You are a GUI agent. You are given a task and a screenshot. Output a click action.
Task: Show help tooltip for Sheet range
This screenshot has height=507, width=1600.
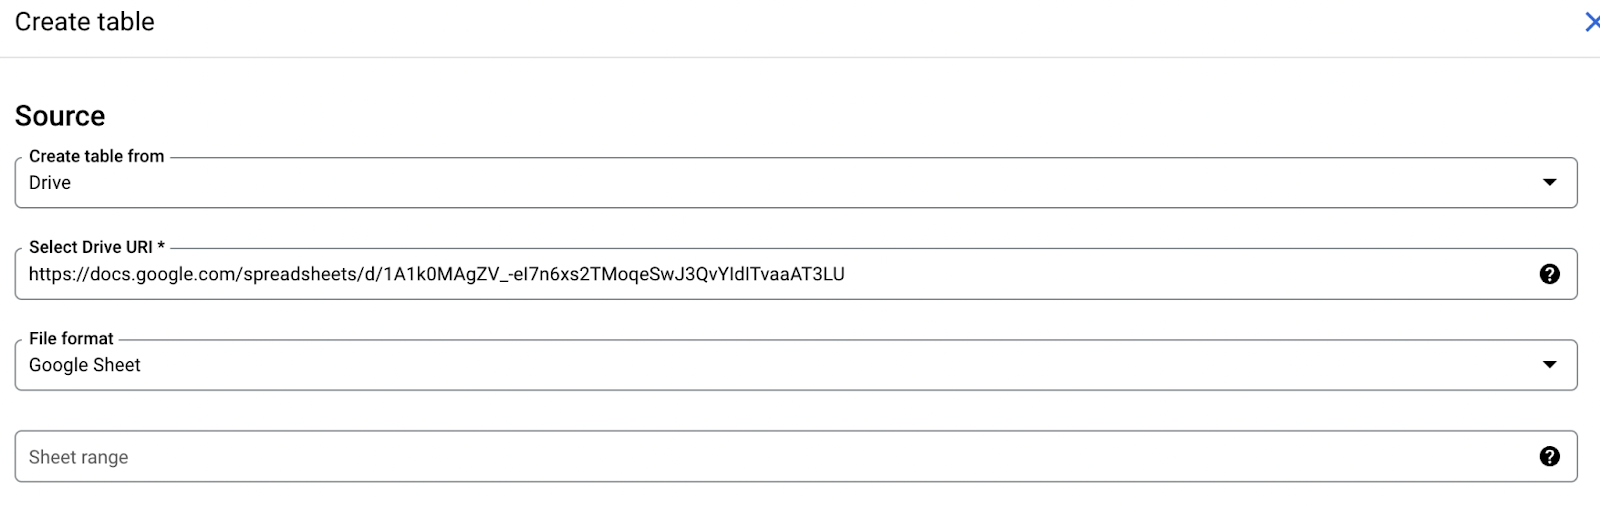[1549, 456]
